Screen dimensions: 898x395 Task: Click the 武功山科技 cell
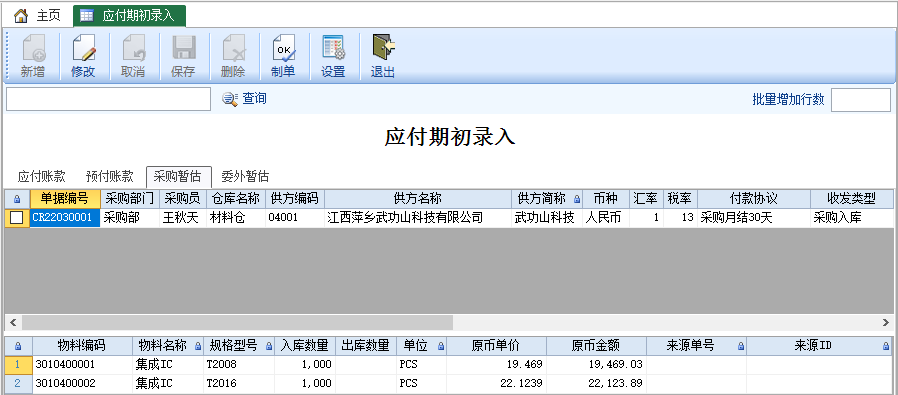(546, 218)
